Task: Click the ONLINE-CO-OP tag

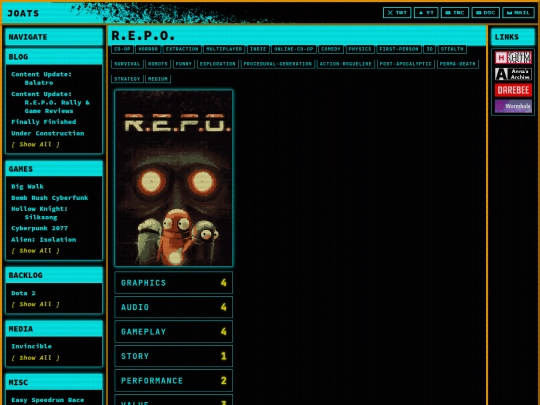Action: point(293,49)
